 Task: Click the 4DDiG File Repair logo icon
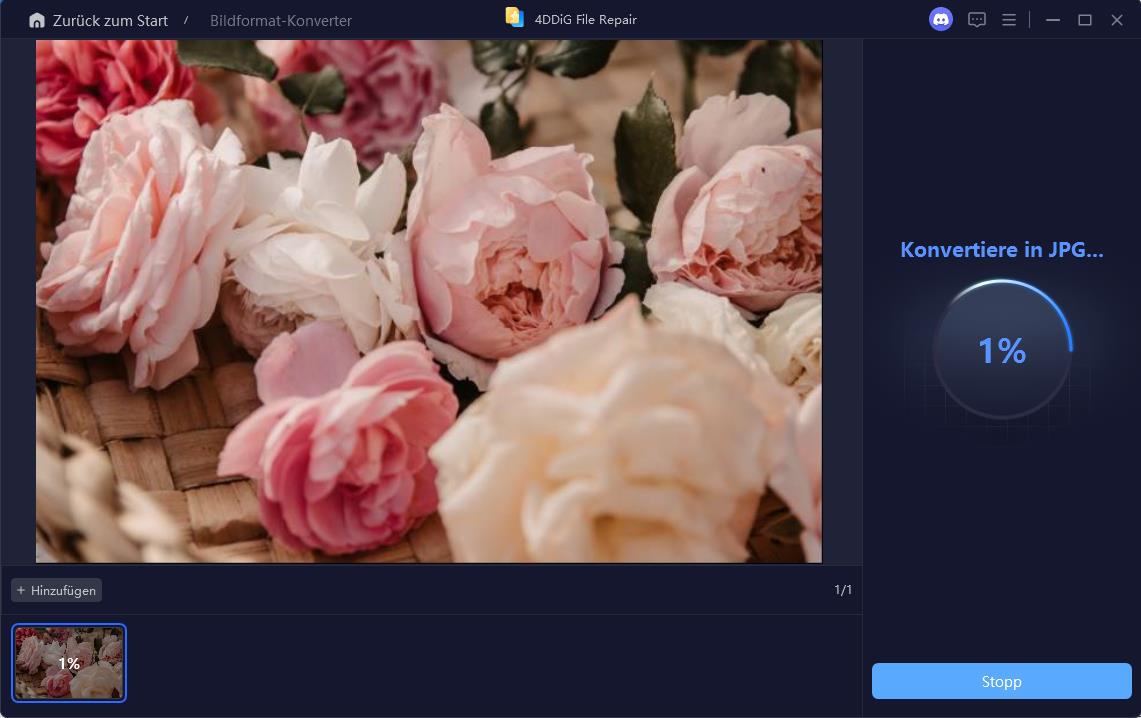tap(514, 17)
